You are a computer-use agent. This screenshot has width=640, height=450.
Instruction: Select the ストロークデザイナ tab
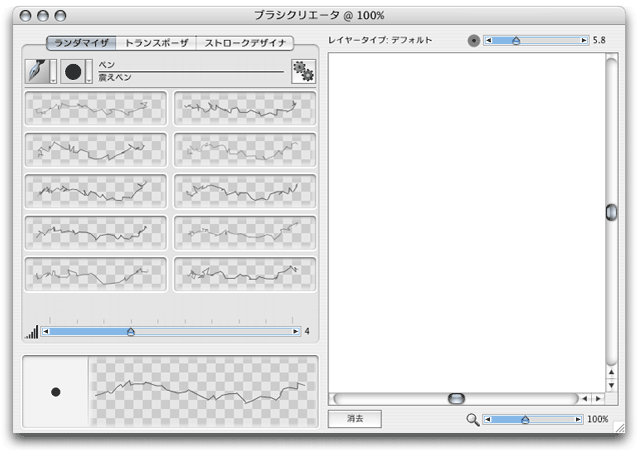point(244,43)
